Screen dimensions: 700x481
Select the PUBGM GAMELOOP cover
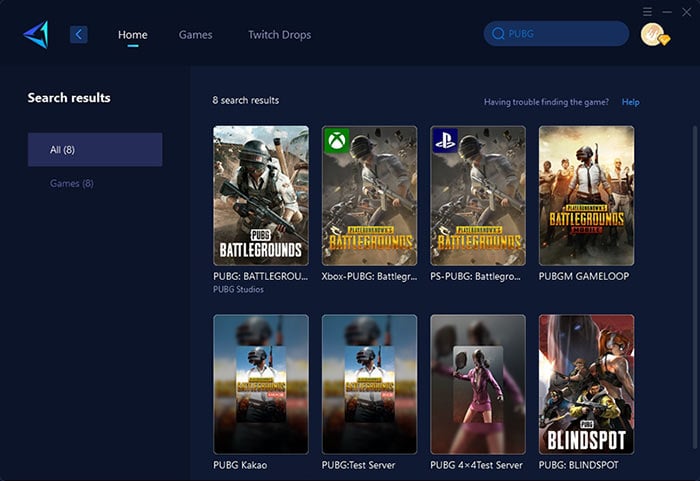point(586,196)
